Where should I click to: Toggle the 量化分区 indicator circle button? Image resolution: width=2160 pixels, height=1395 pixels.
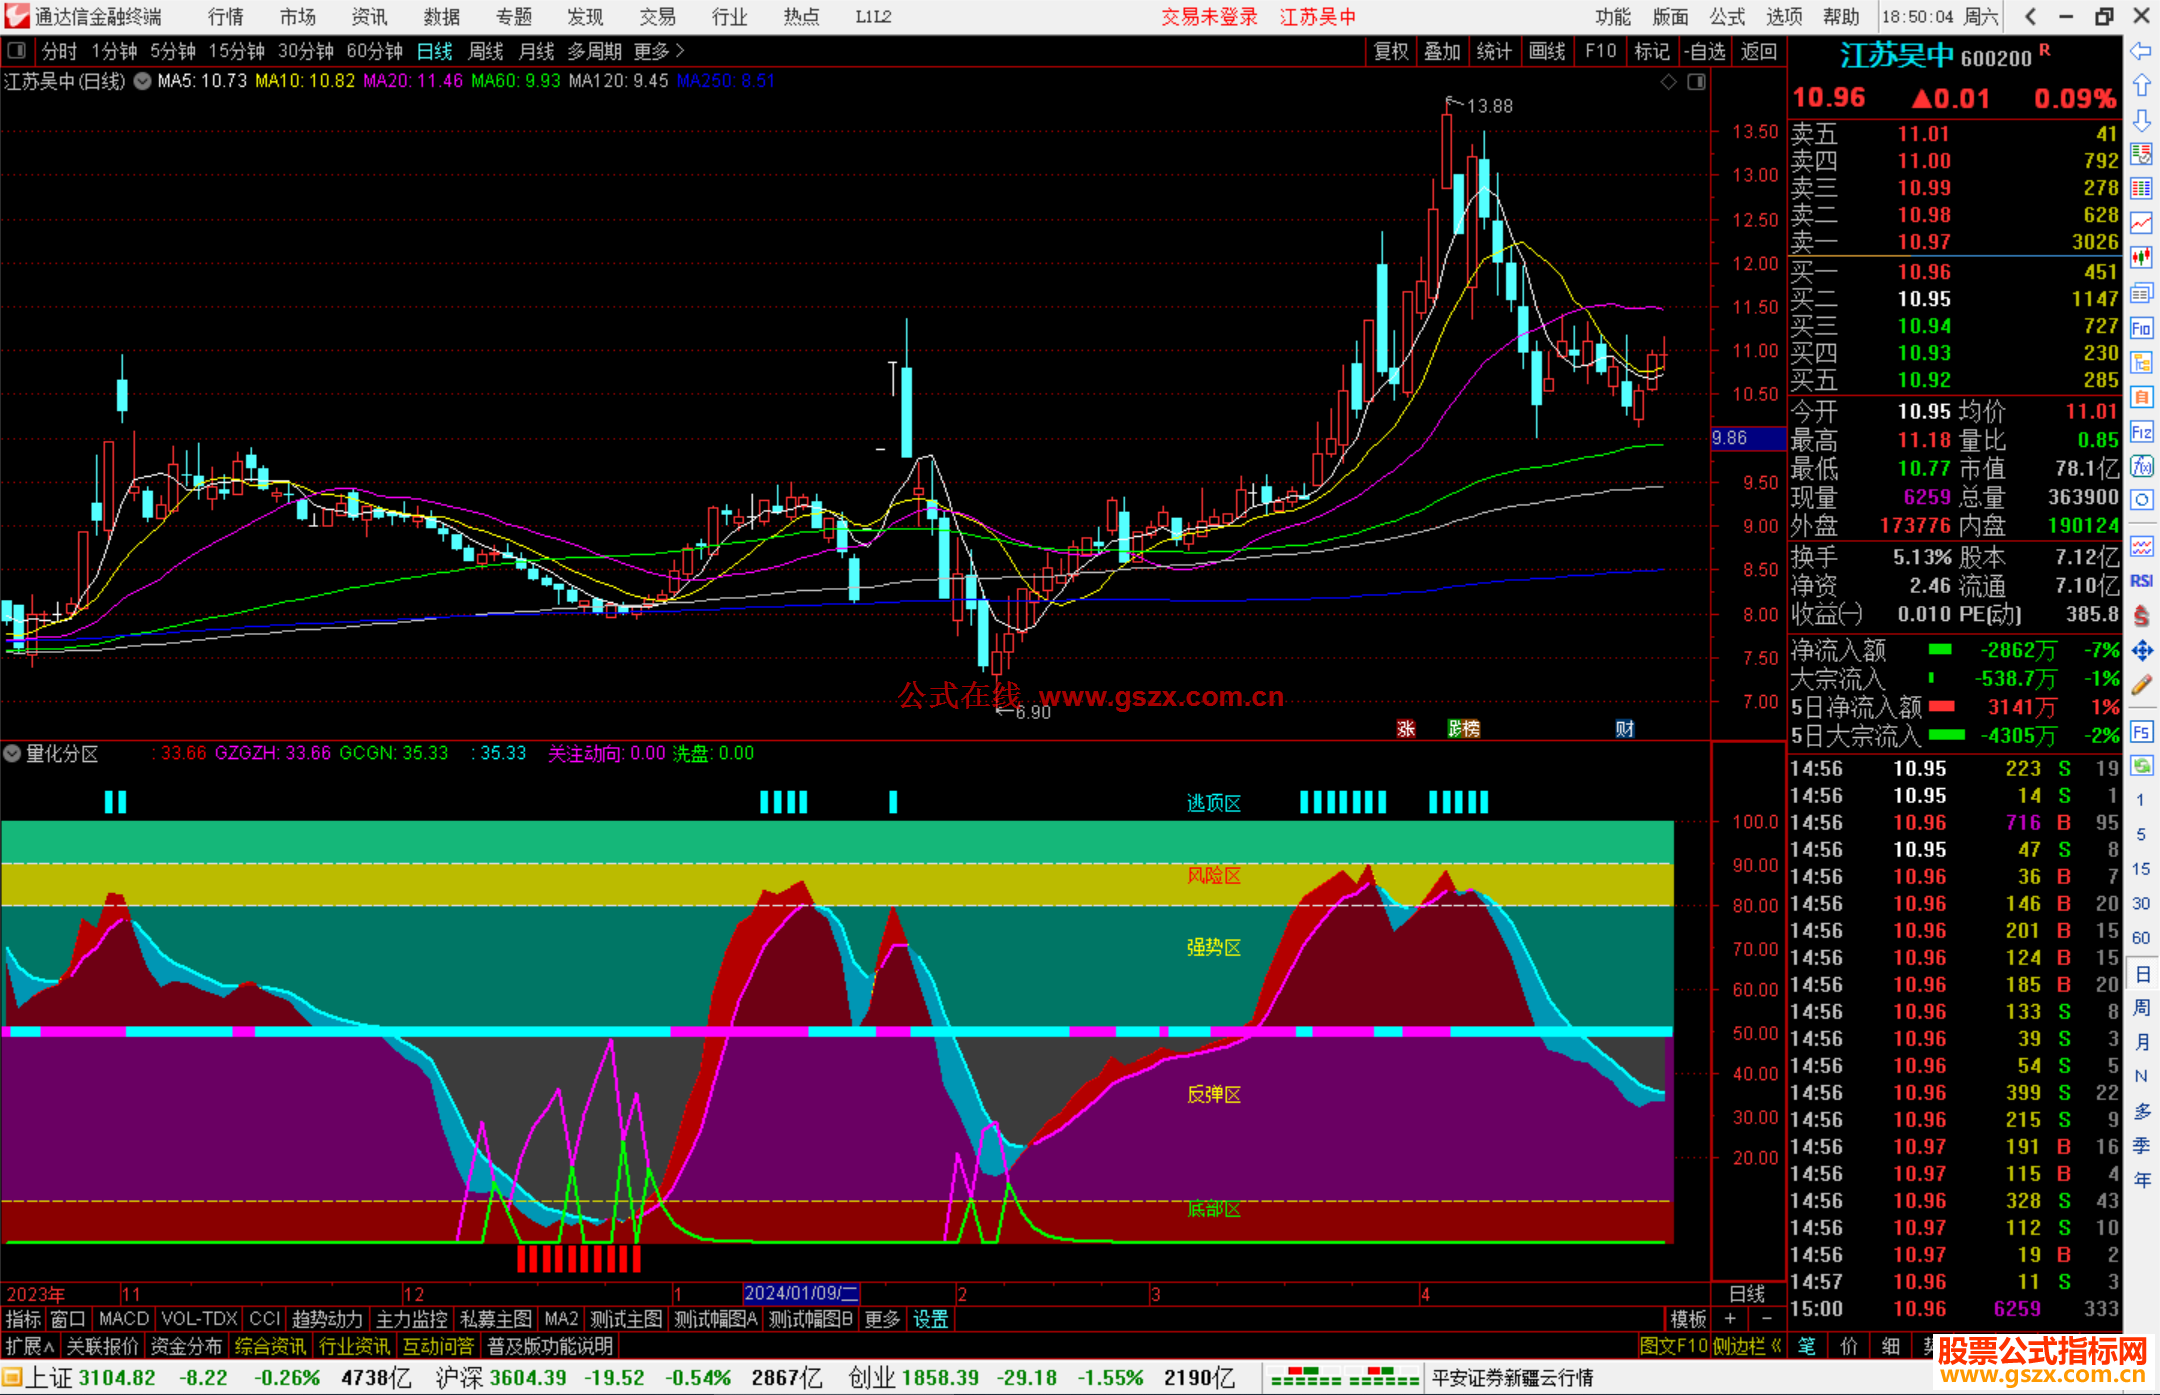pyautogui.click(x=12, y=754)
